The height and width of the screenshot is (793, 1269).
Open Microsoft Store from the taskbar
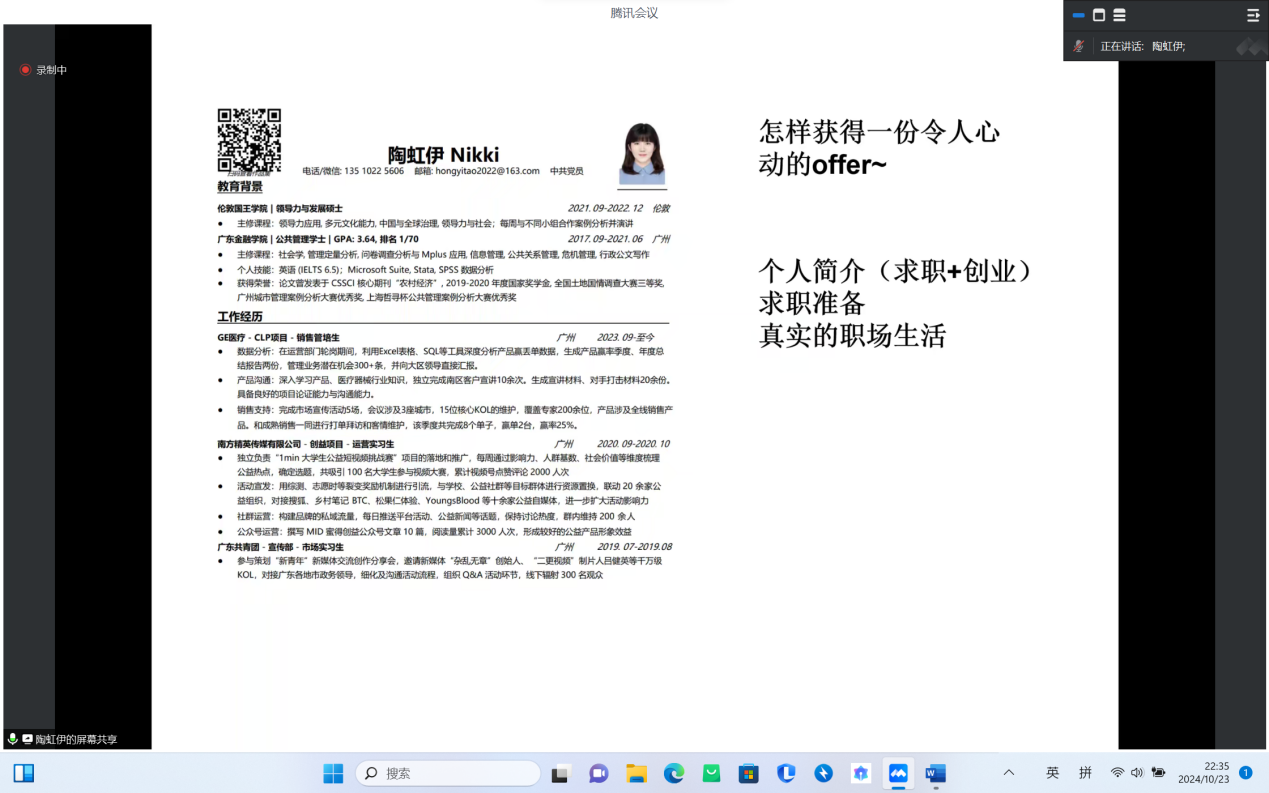[748, 773]
